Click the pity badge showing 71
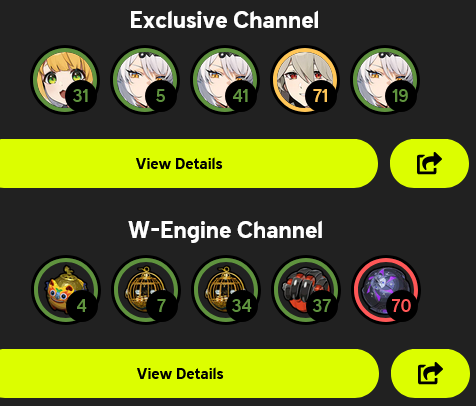 tap(320, 96)
